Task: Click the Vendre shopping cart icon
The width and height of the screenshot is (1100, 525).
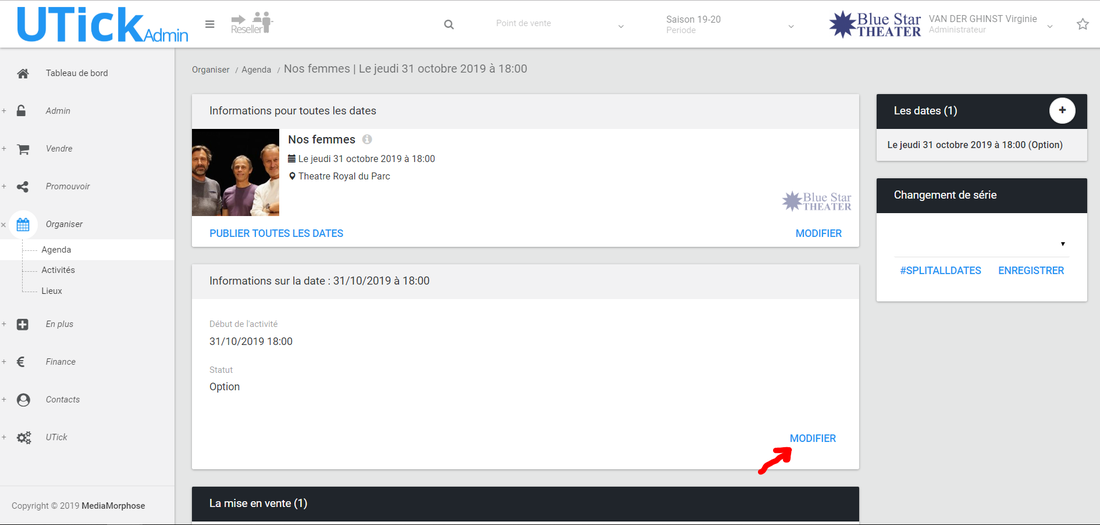Action: [x=23, y=149]
